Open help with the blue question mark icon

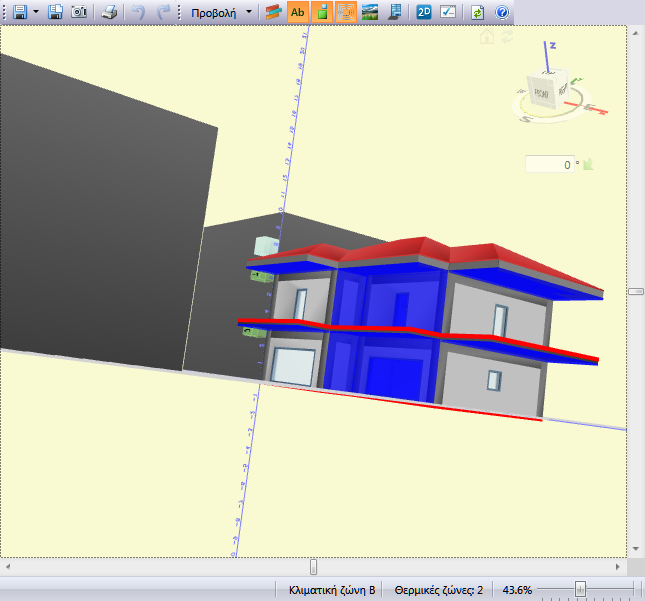click(x=502, y=13)
